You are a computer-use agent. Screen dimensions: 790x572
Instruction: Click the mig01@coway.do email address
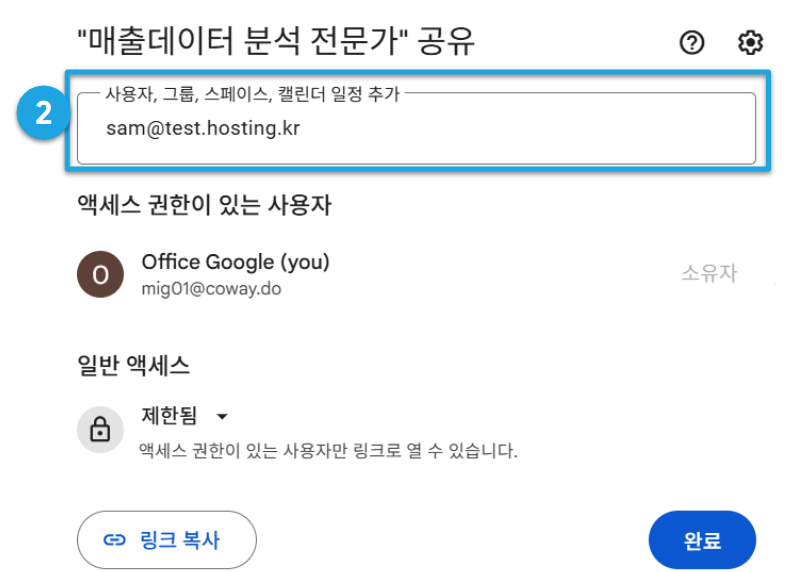[211, 289]
